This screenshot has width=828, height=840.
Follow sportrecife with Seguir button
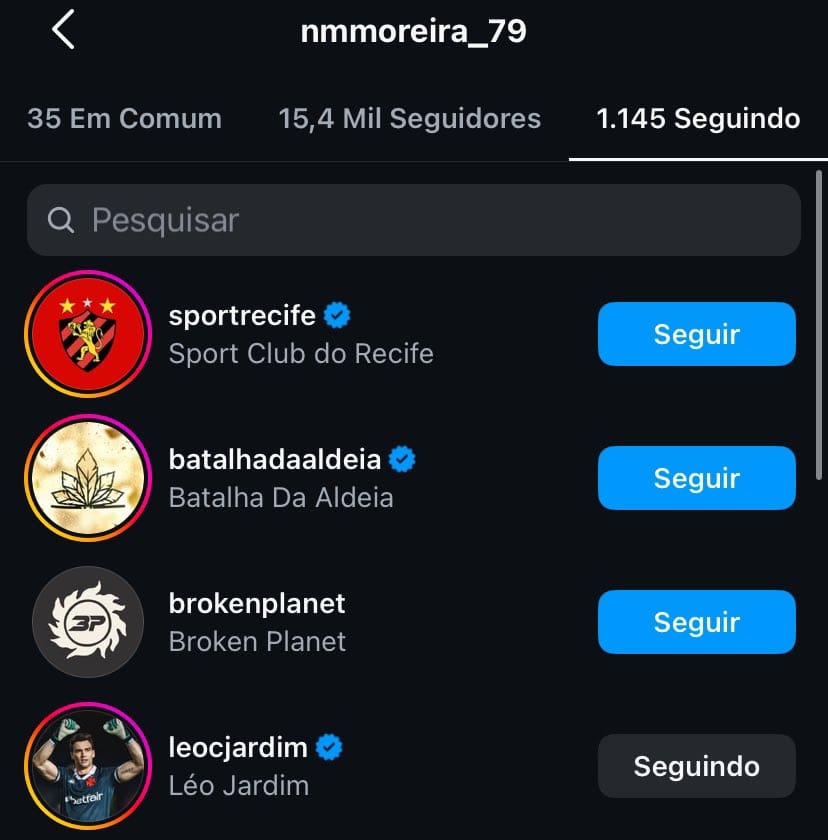click(696, 334)
